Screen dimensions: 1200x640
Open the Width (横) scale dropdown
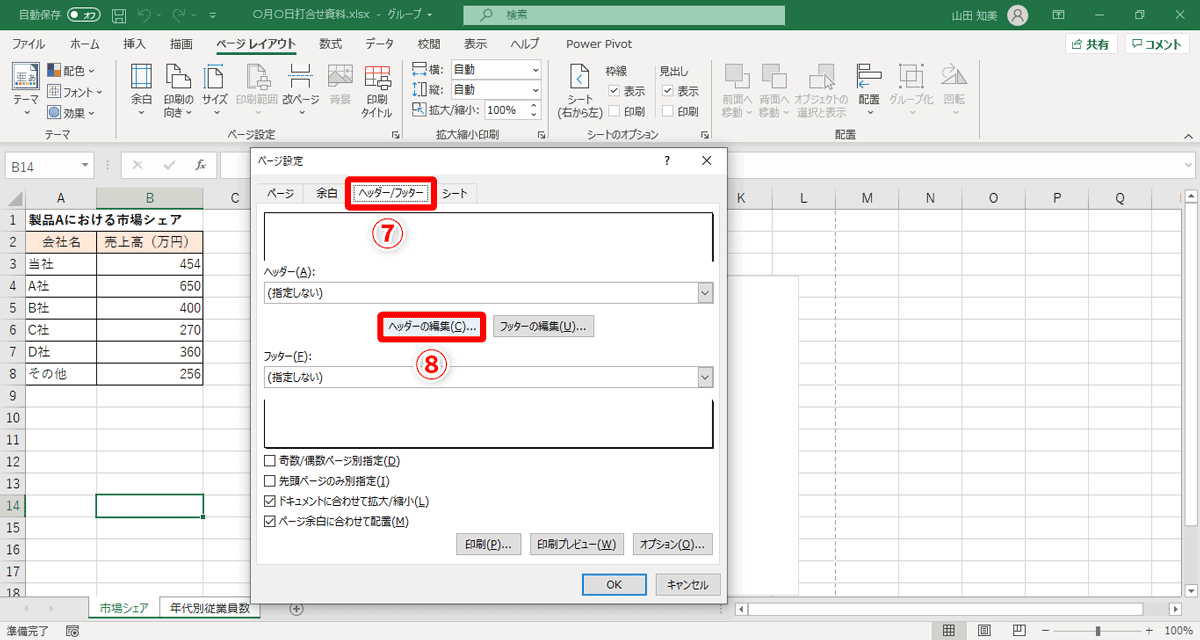click(535, 70)
